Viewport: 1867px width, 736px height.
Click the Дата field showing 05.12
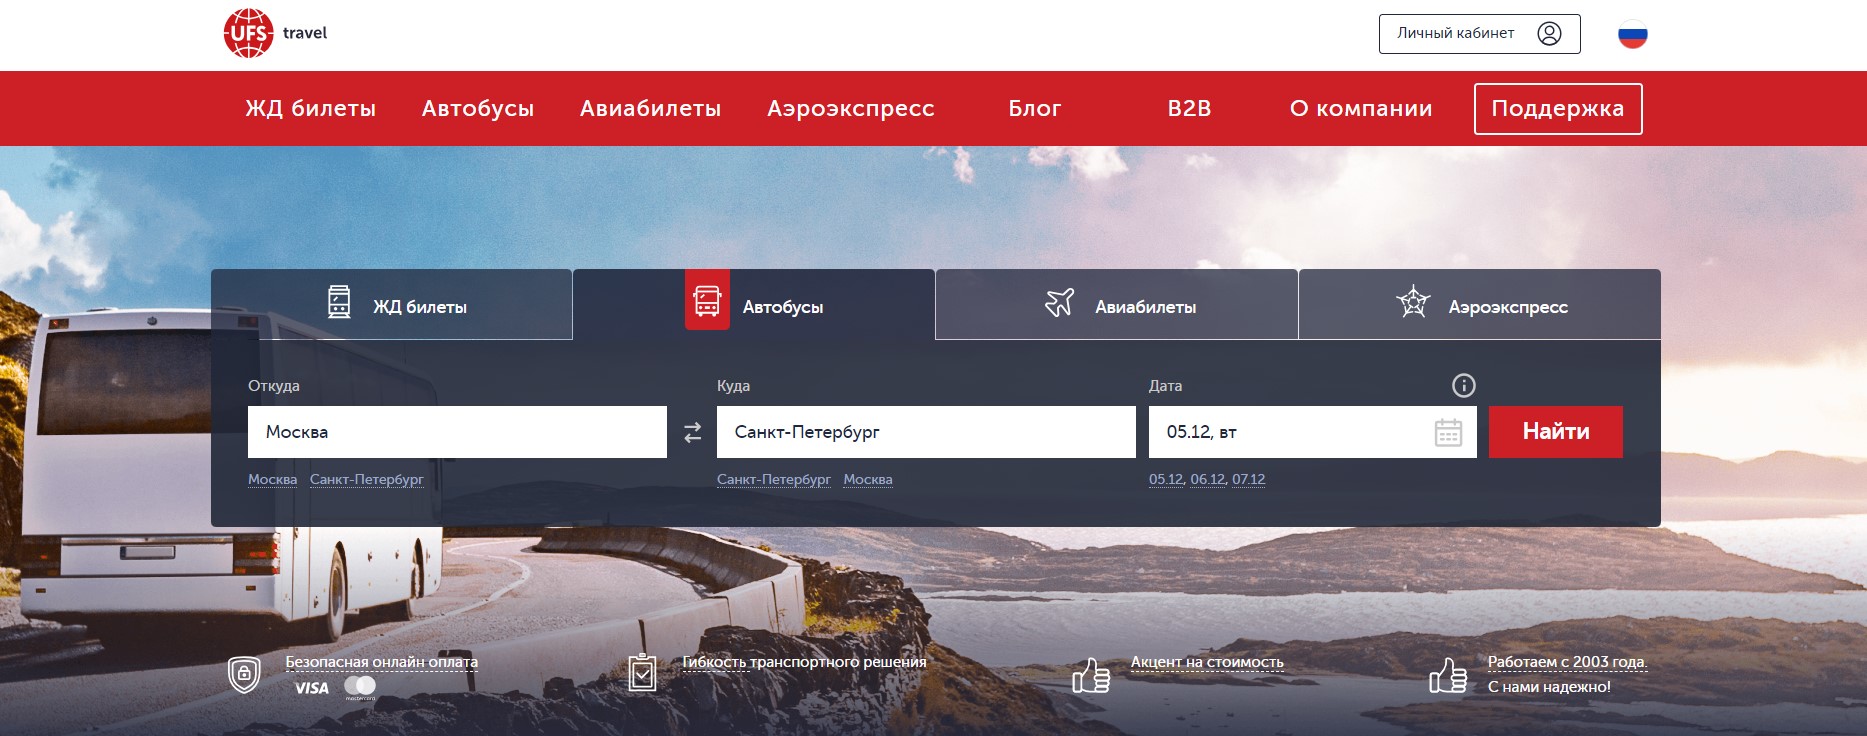[1312, 432]
